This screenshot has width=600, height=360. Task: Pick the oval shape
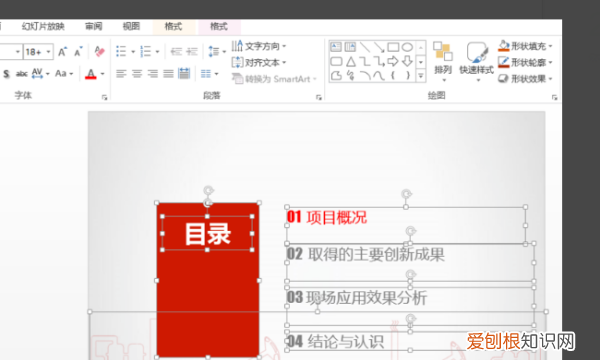click(407, 47)
